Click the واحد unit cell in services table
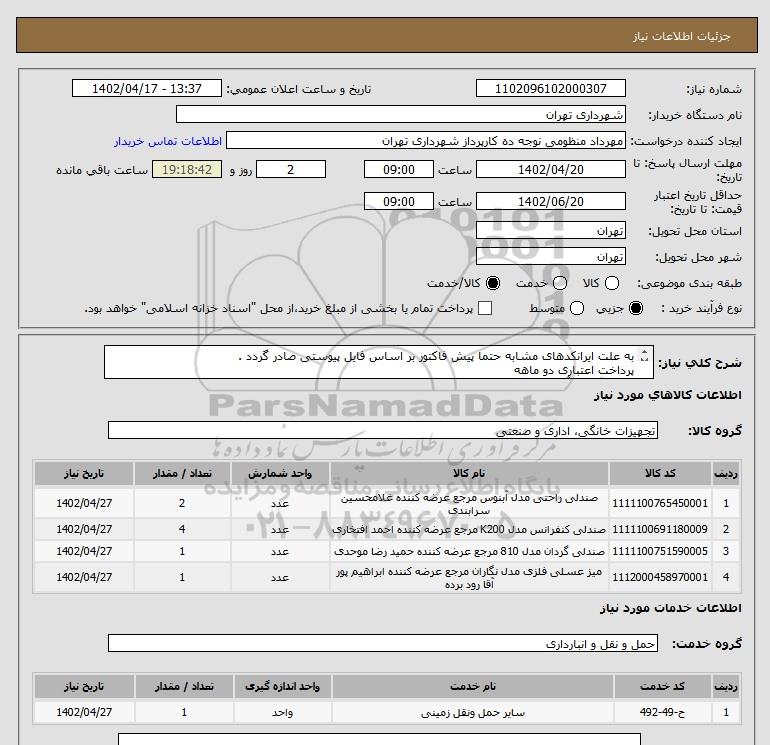 [282, 713]
